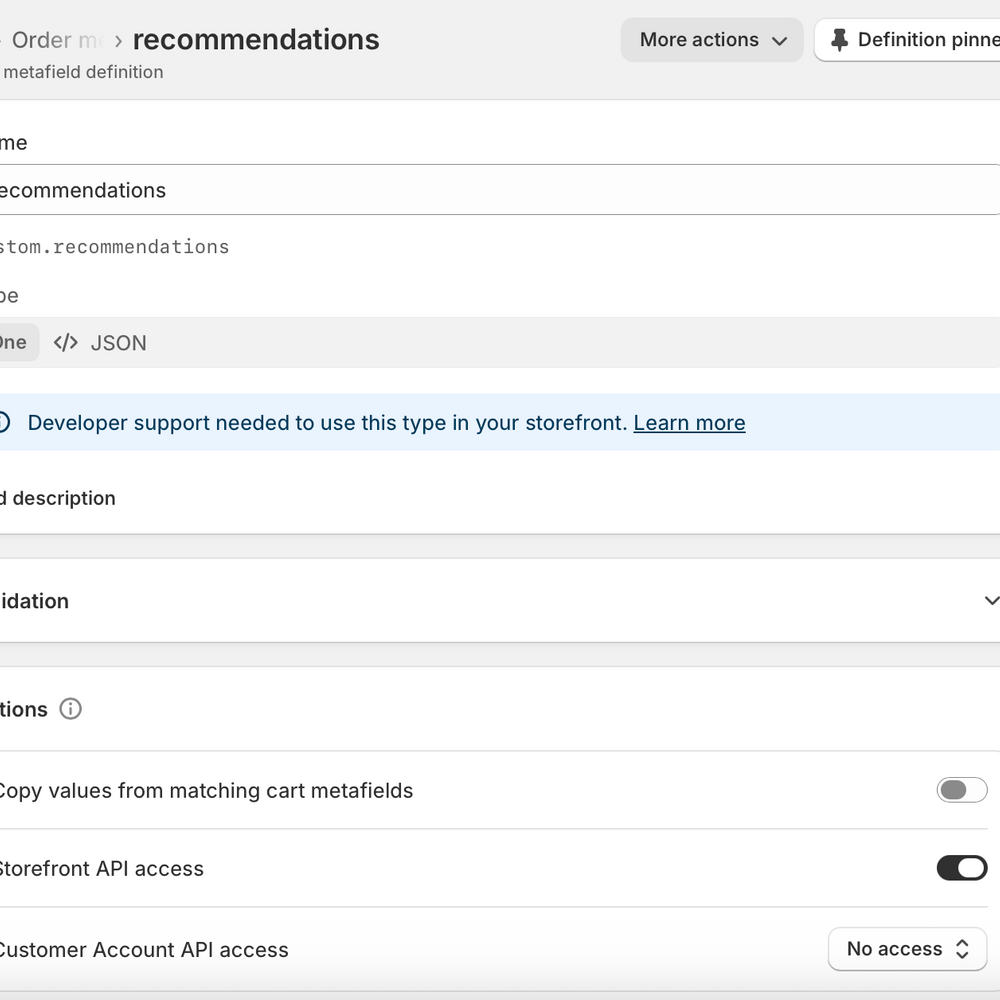
Task: Click the Customer Account API access label
Action: point(143,950)
